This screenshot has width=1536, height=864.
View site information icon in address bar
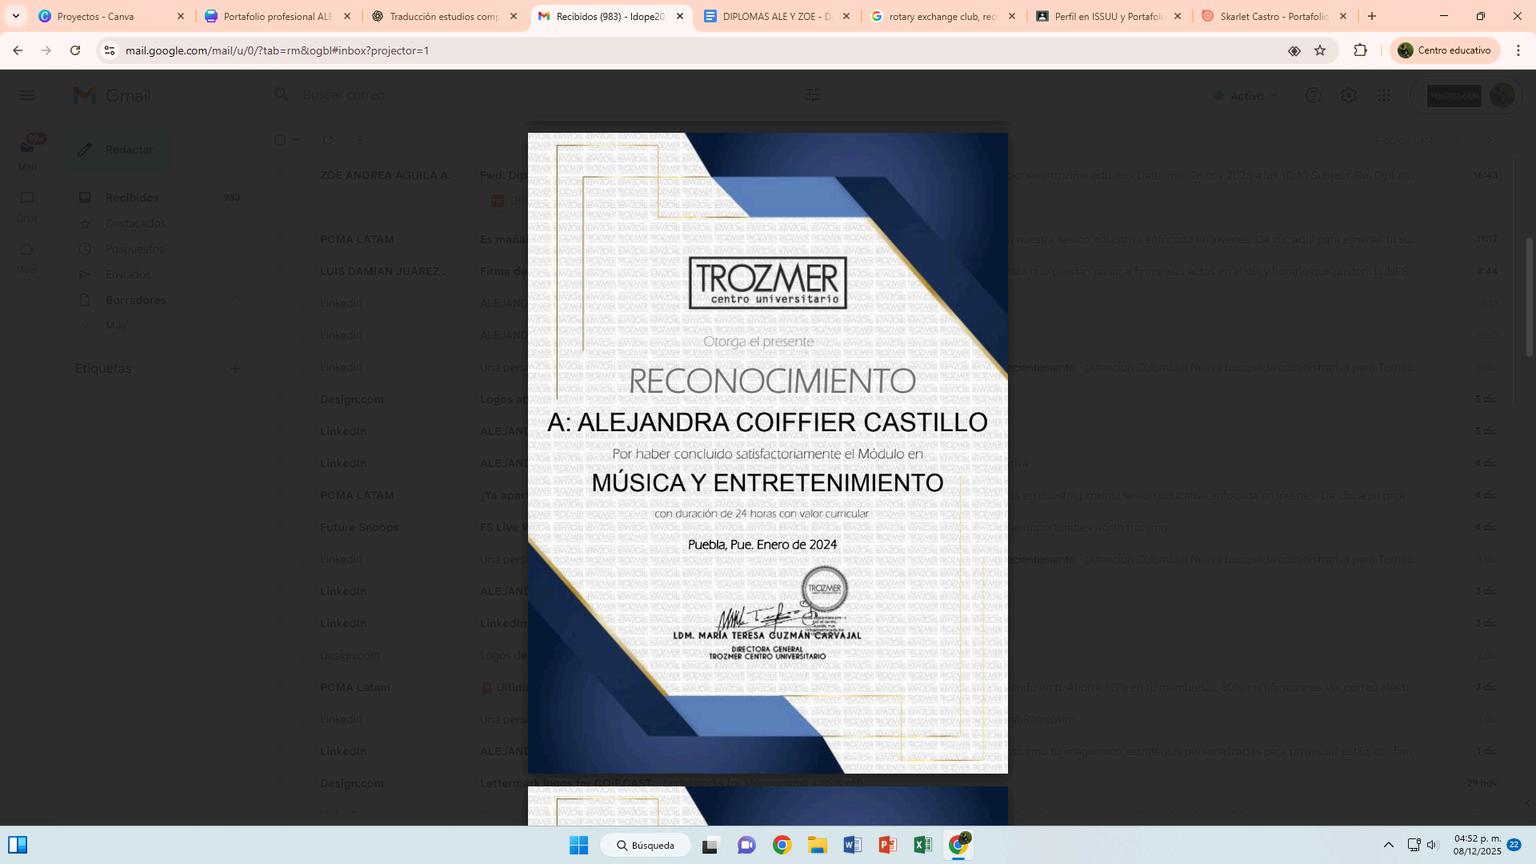point(109,50)
